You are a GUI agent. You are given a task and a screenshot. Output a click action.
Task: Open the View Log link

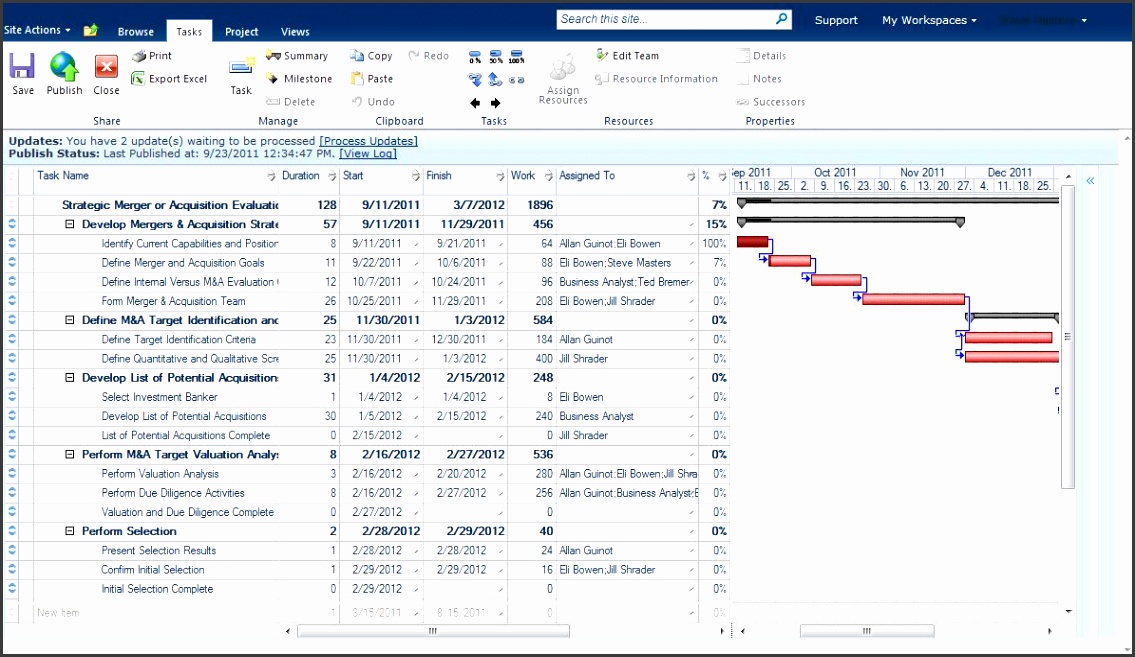[x=368, y=153]
